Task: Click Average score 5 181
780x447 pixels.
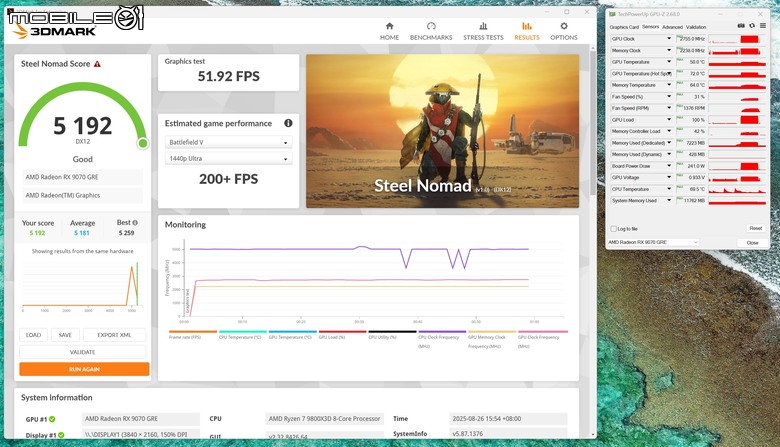Action: [x=82, y=233]
